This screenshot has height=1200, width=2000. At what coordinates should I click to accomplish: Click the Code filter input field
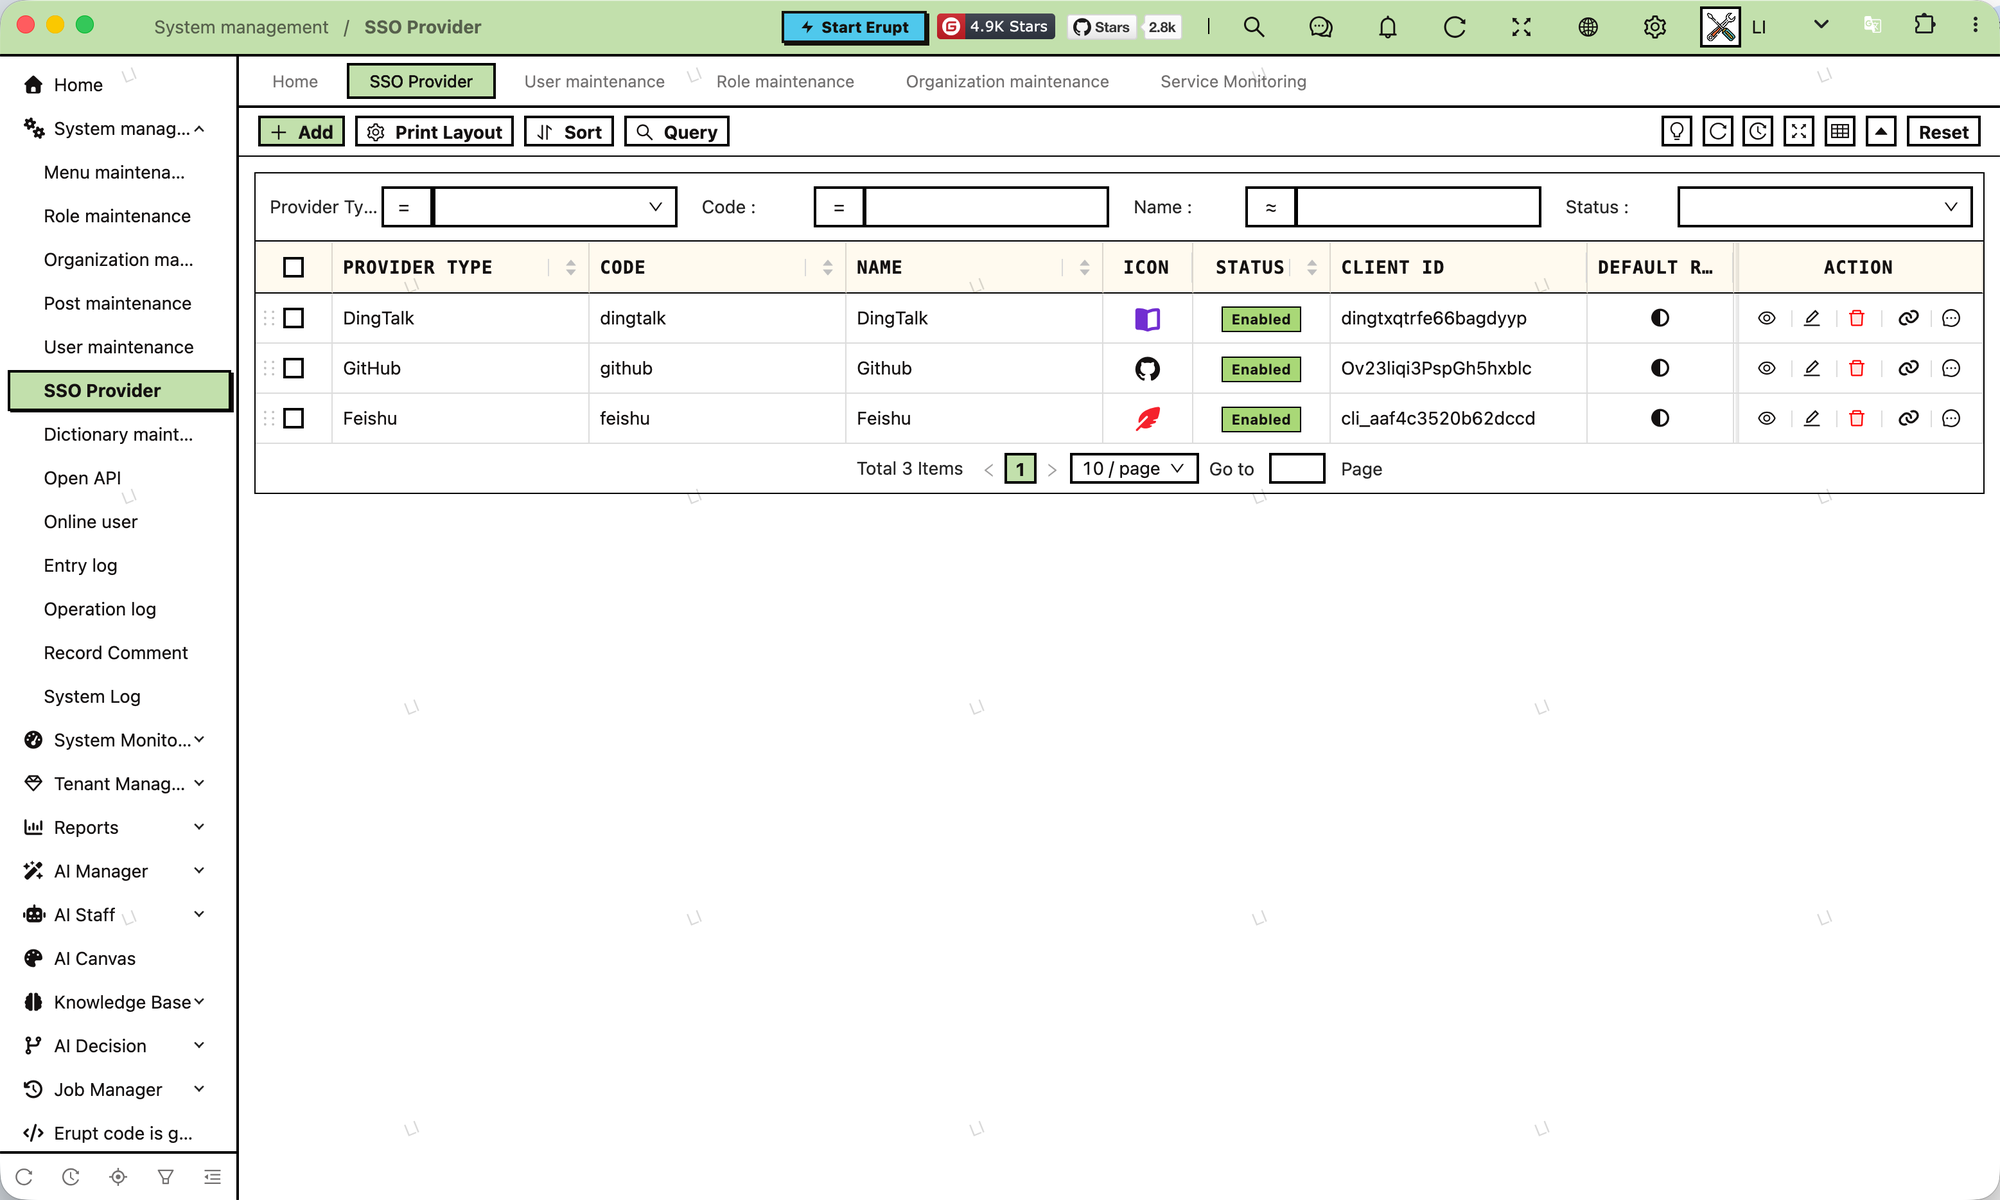pyautogui.click(x=986, y=207)
